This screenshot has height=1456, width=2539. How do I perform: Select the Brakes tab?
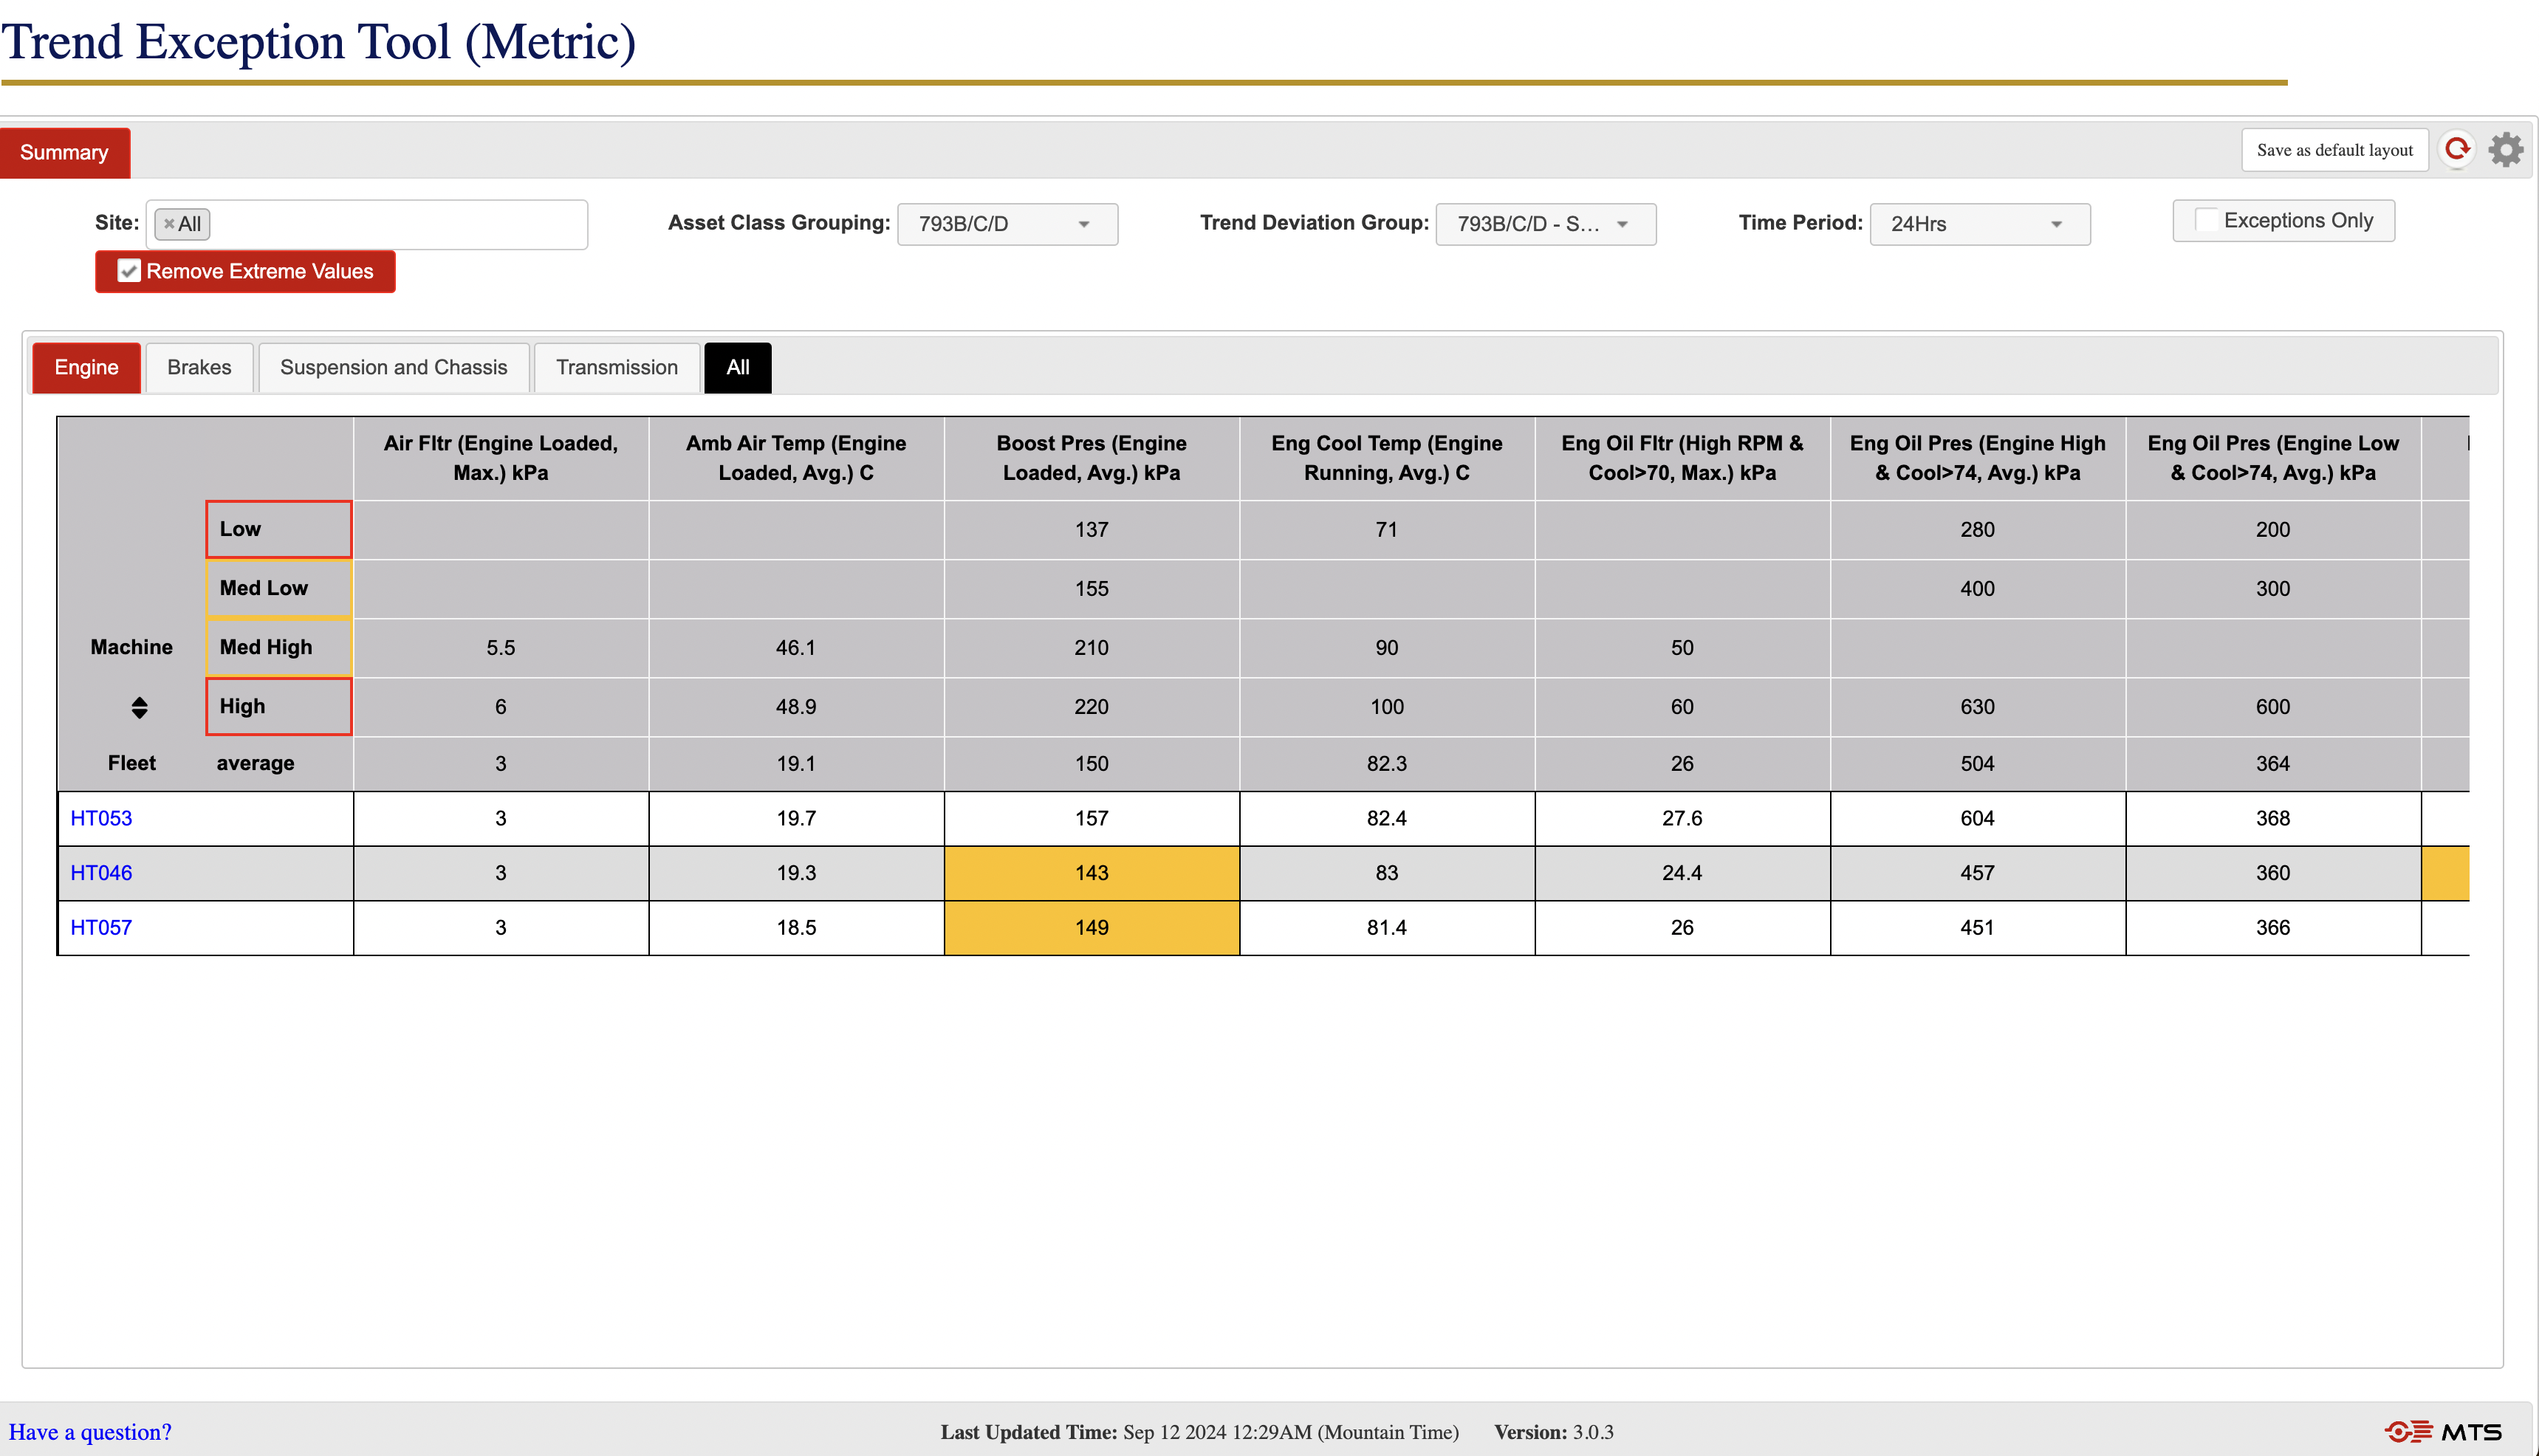[x=199, y=368]
